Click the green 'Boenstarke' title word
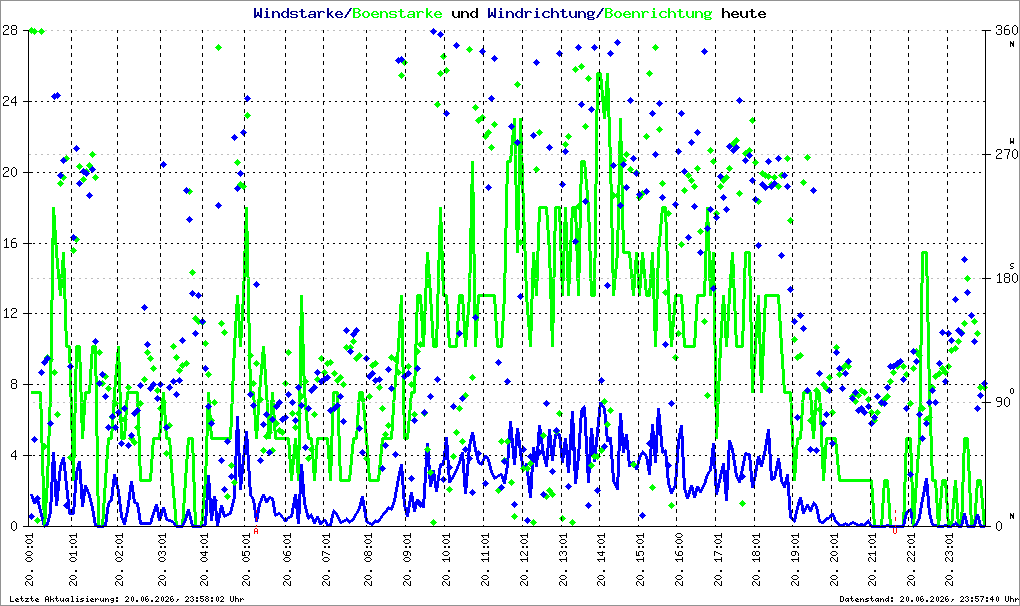Screen dimensions: 1020x606 click(x=397, y=13)
